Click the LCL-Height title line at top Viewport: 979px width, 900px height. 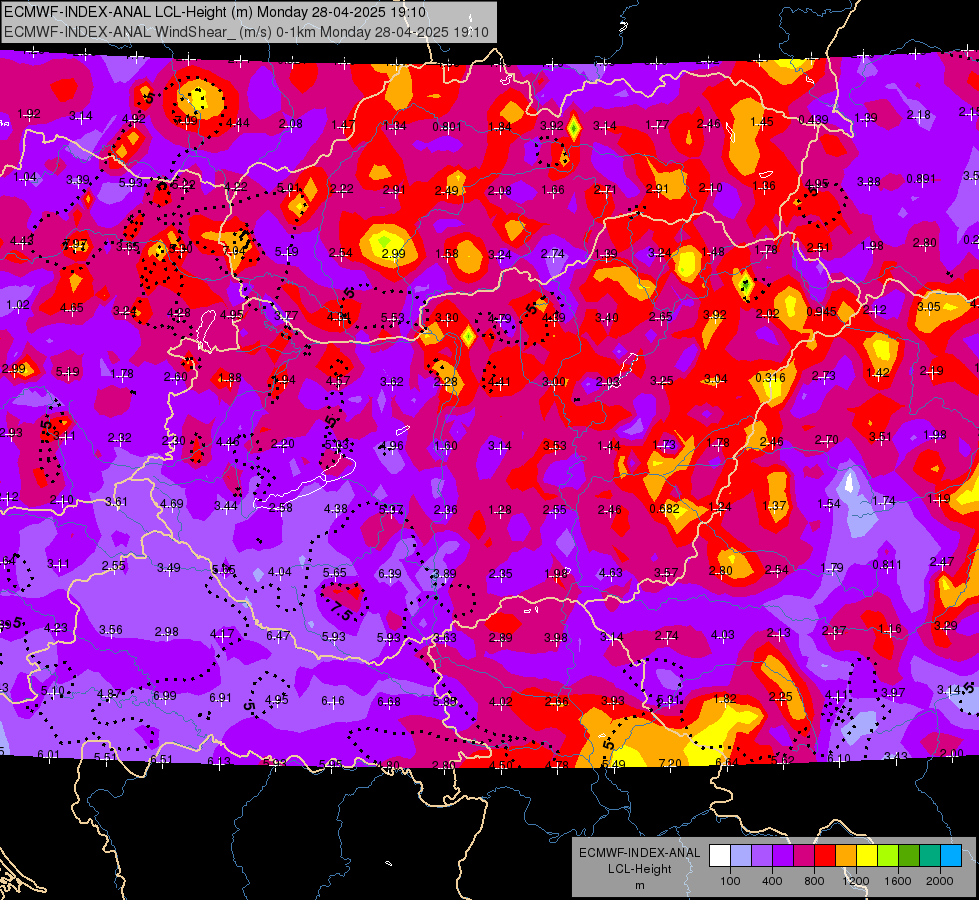click(215, 12)
